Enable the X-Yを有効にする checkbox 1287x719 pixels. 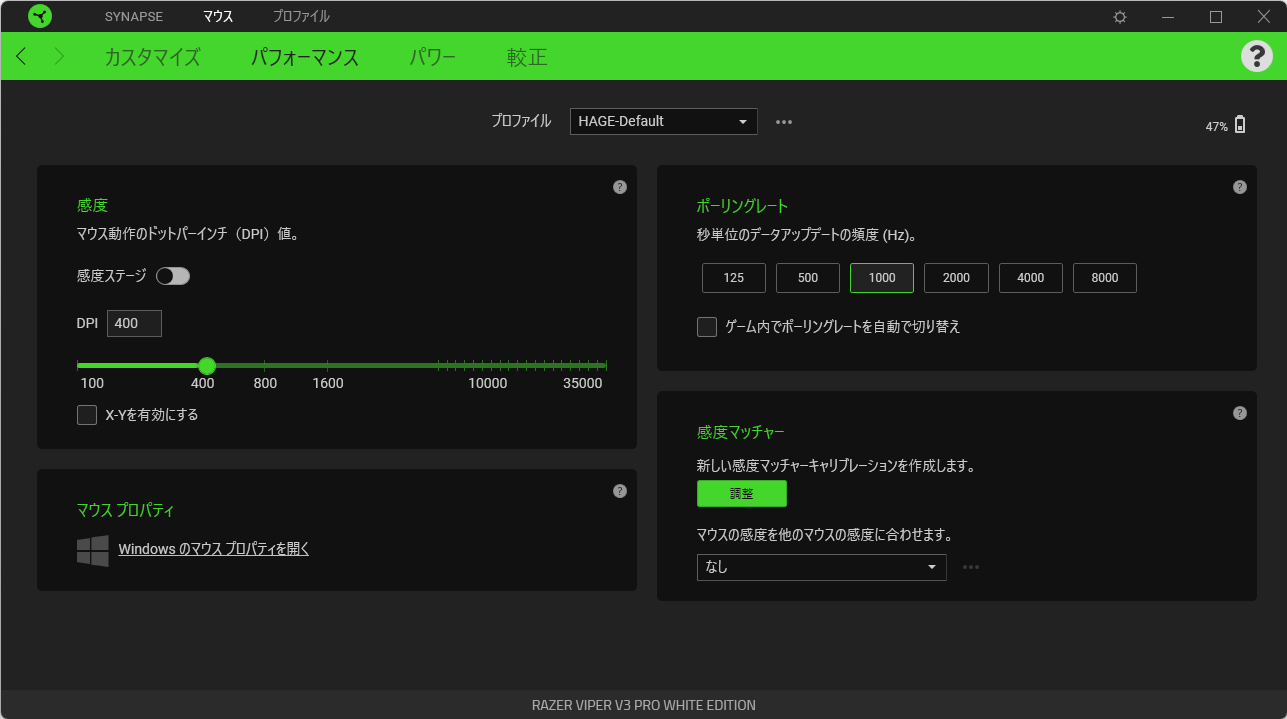pyautogui.click(x=87, y=415)
